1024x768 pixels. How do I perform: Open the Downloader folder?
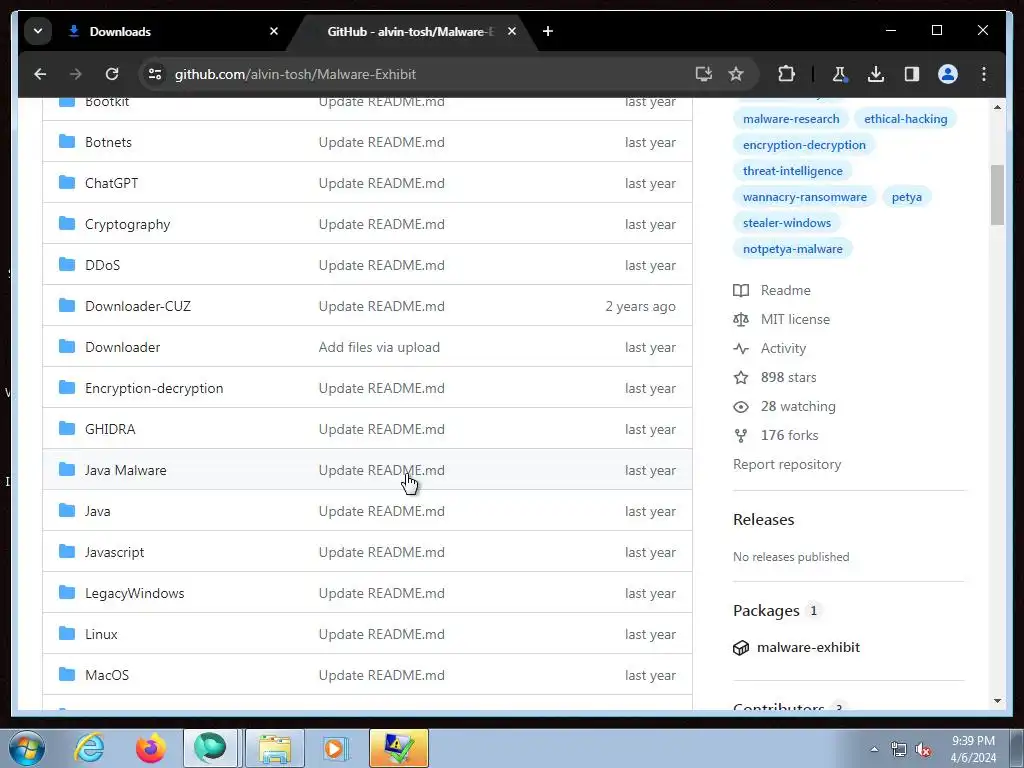coord(123,347)
